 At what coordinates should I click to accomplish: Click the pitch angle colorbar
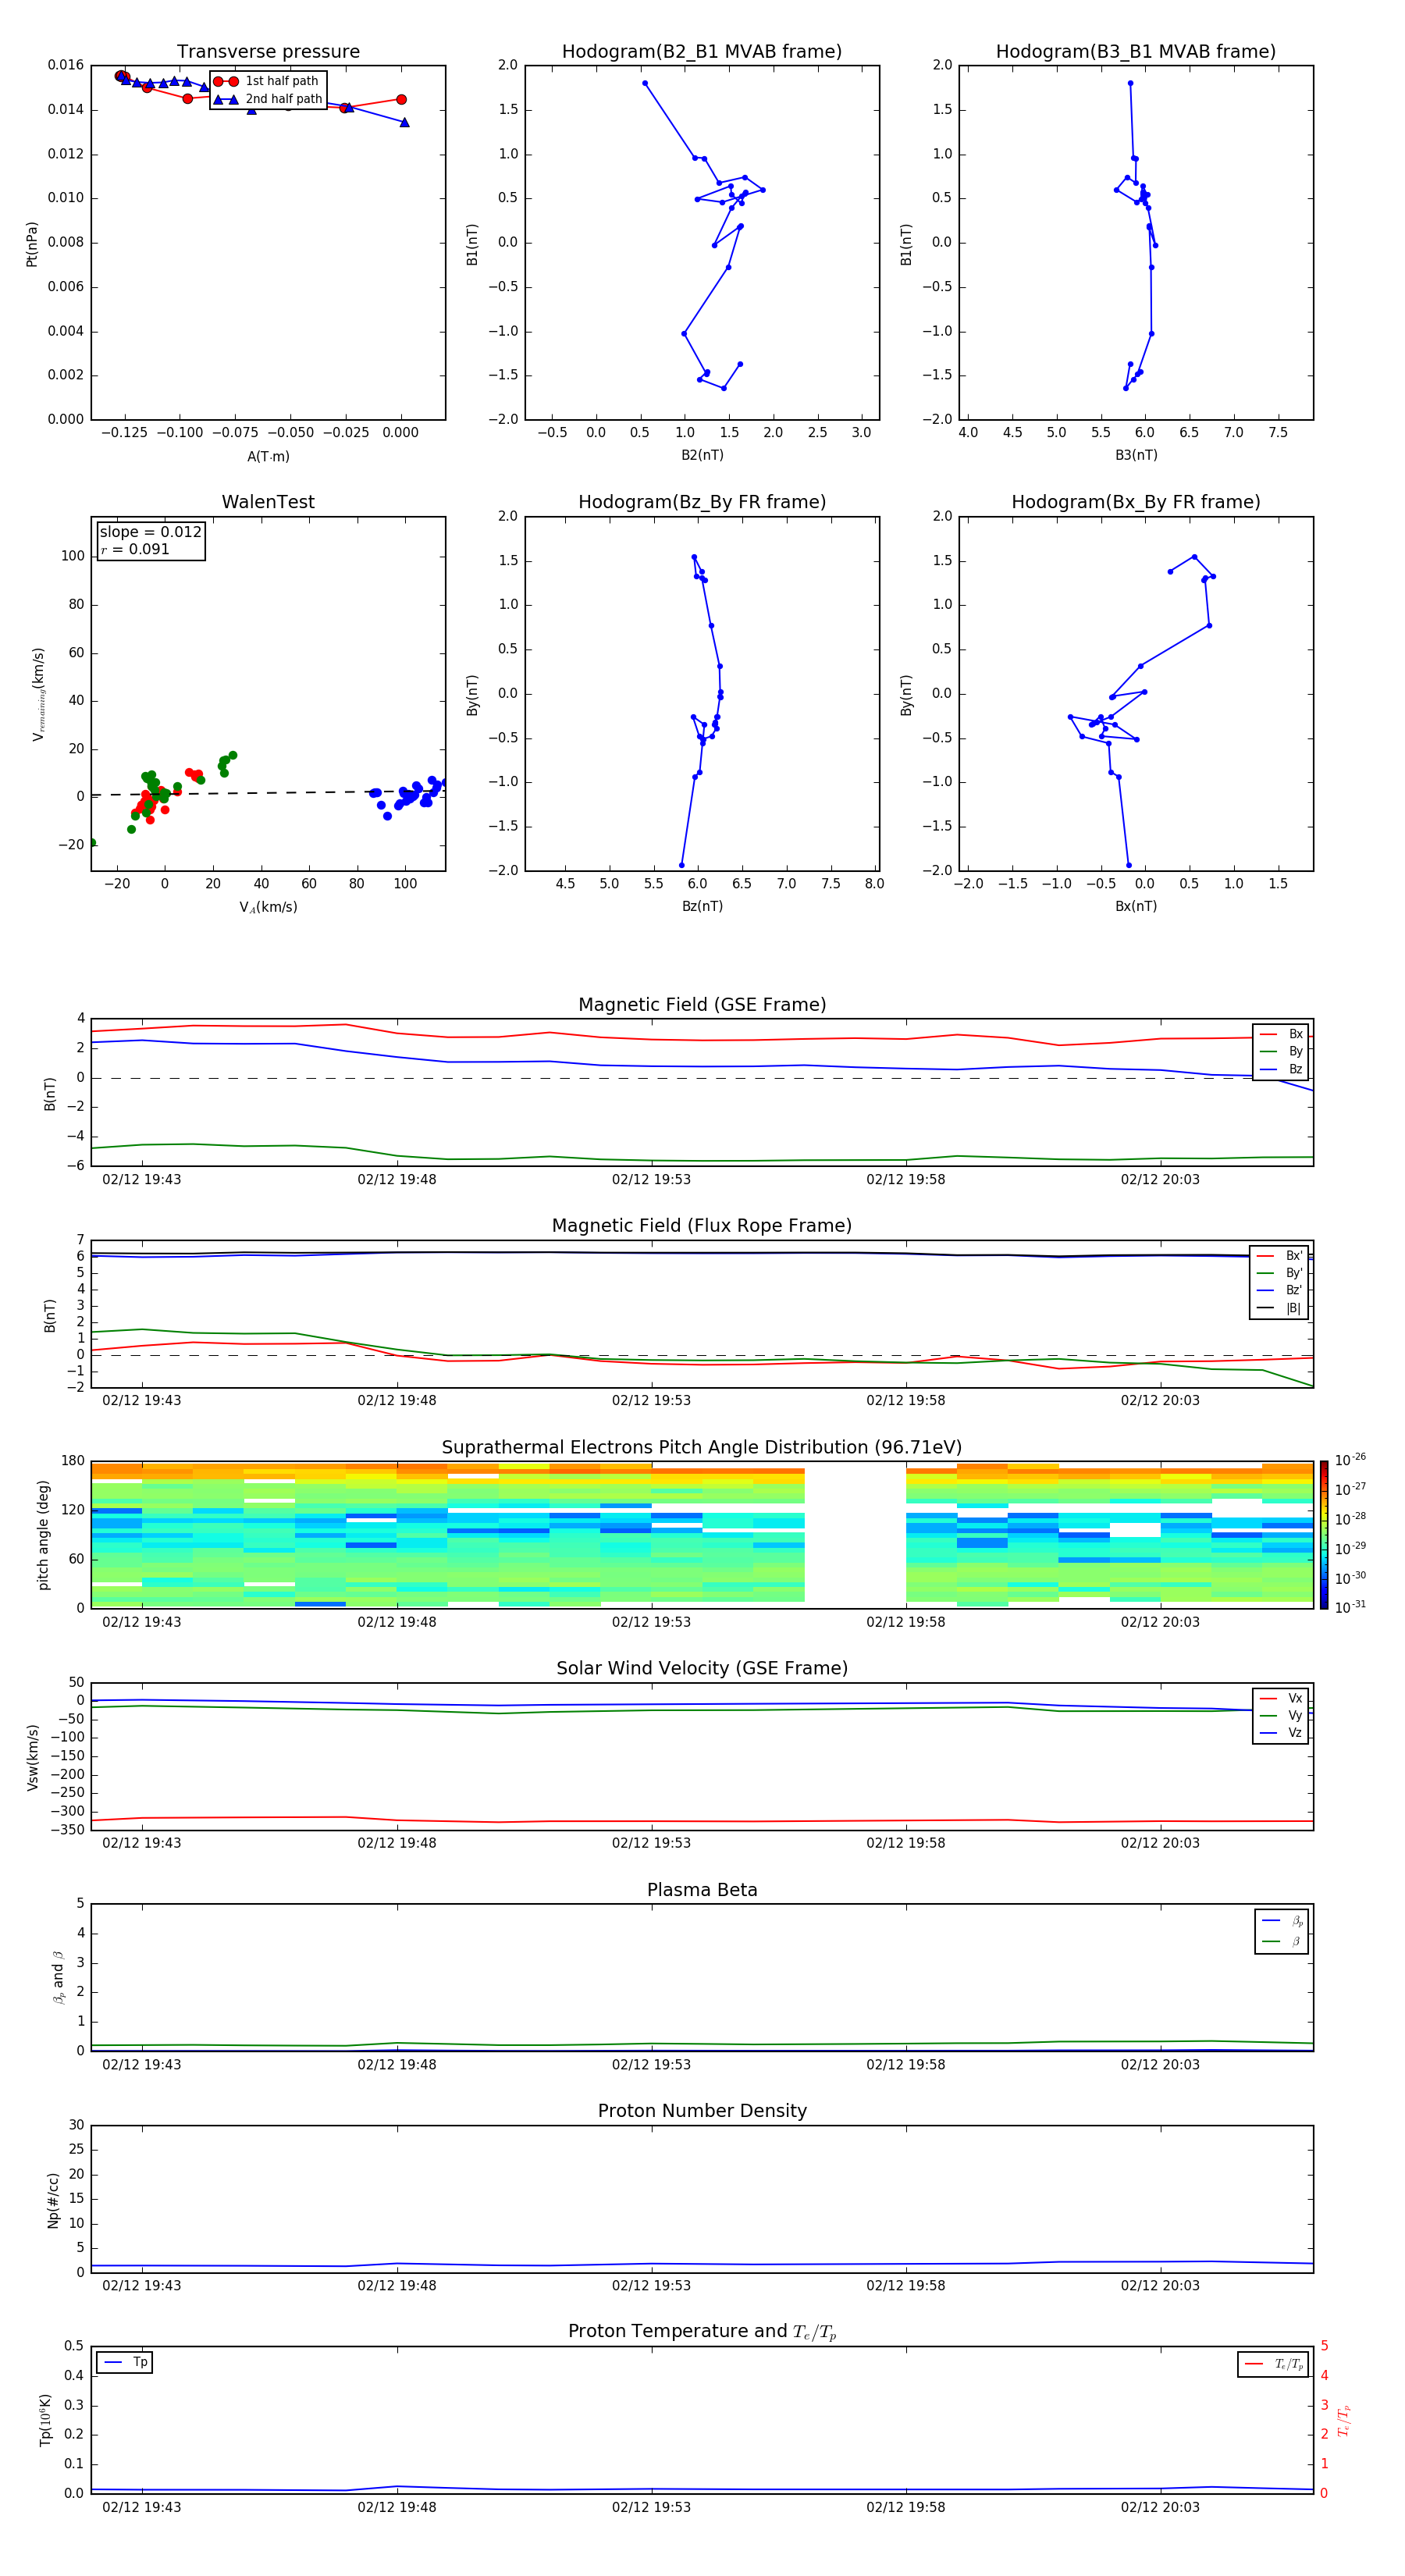point(1324,1535)
